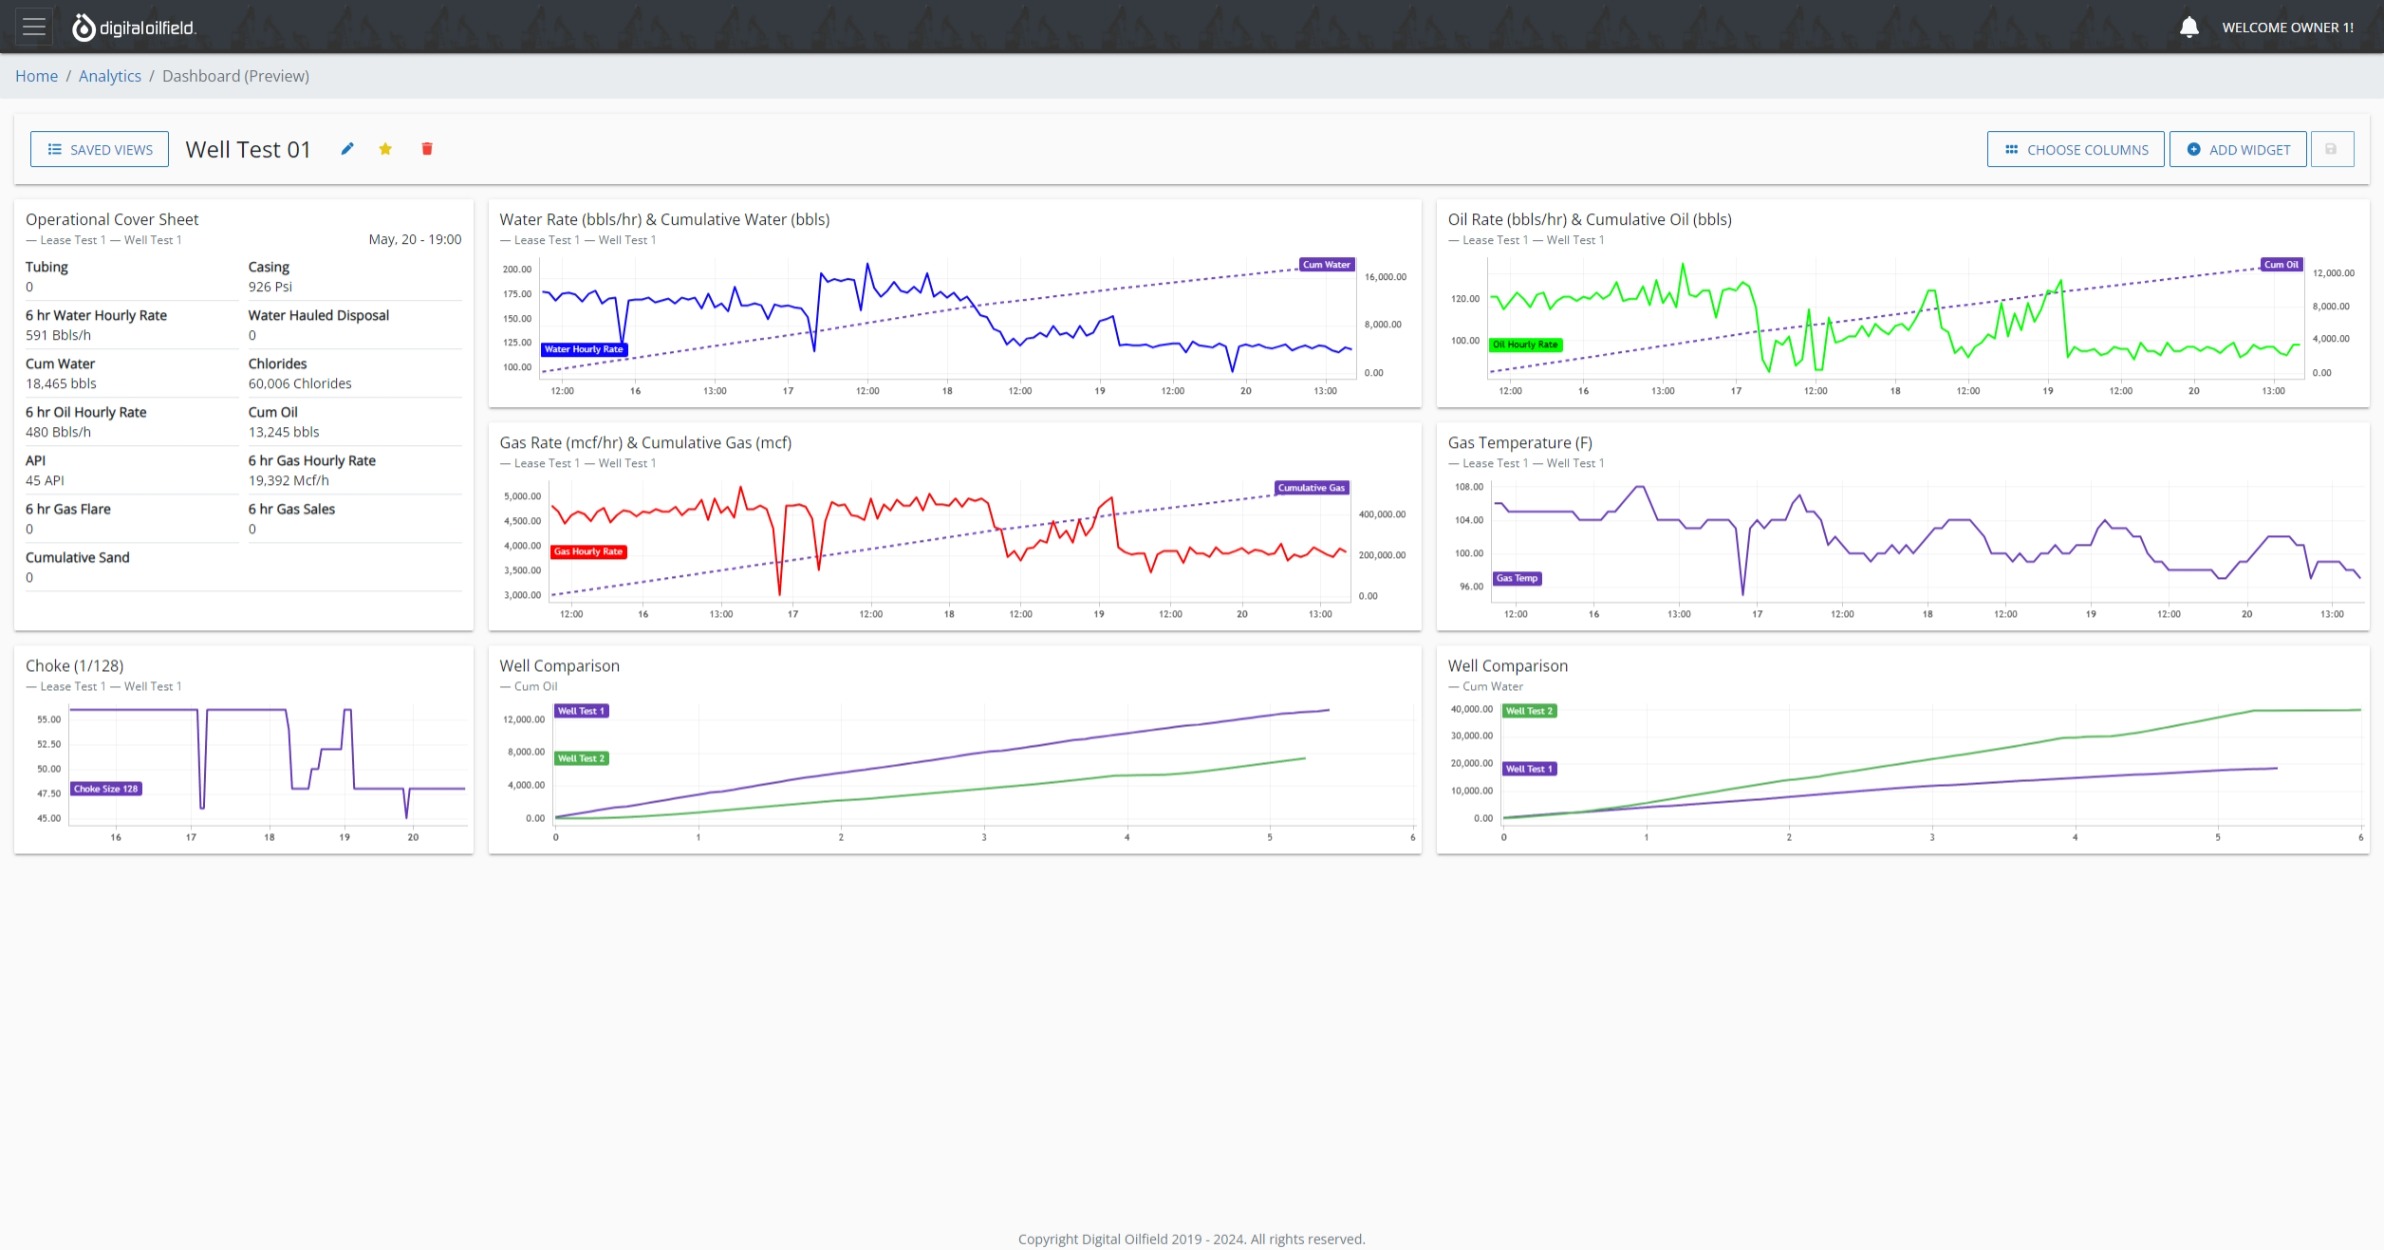Open the Welcome Owner 1 account menu
2384x1250 pixels.
(x=2289, y=26)
